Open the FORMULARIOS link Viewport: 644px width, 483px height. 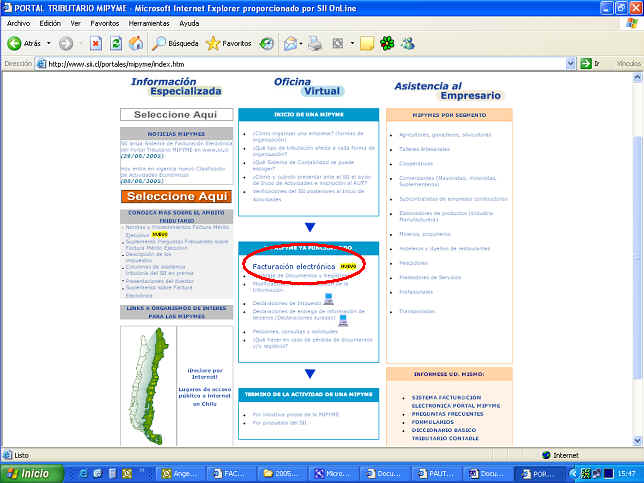[x=433, y=422]
